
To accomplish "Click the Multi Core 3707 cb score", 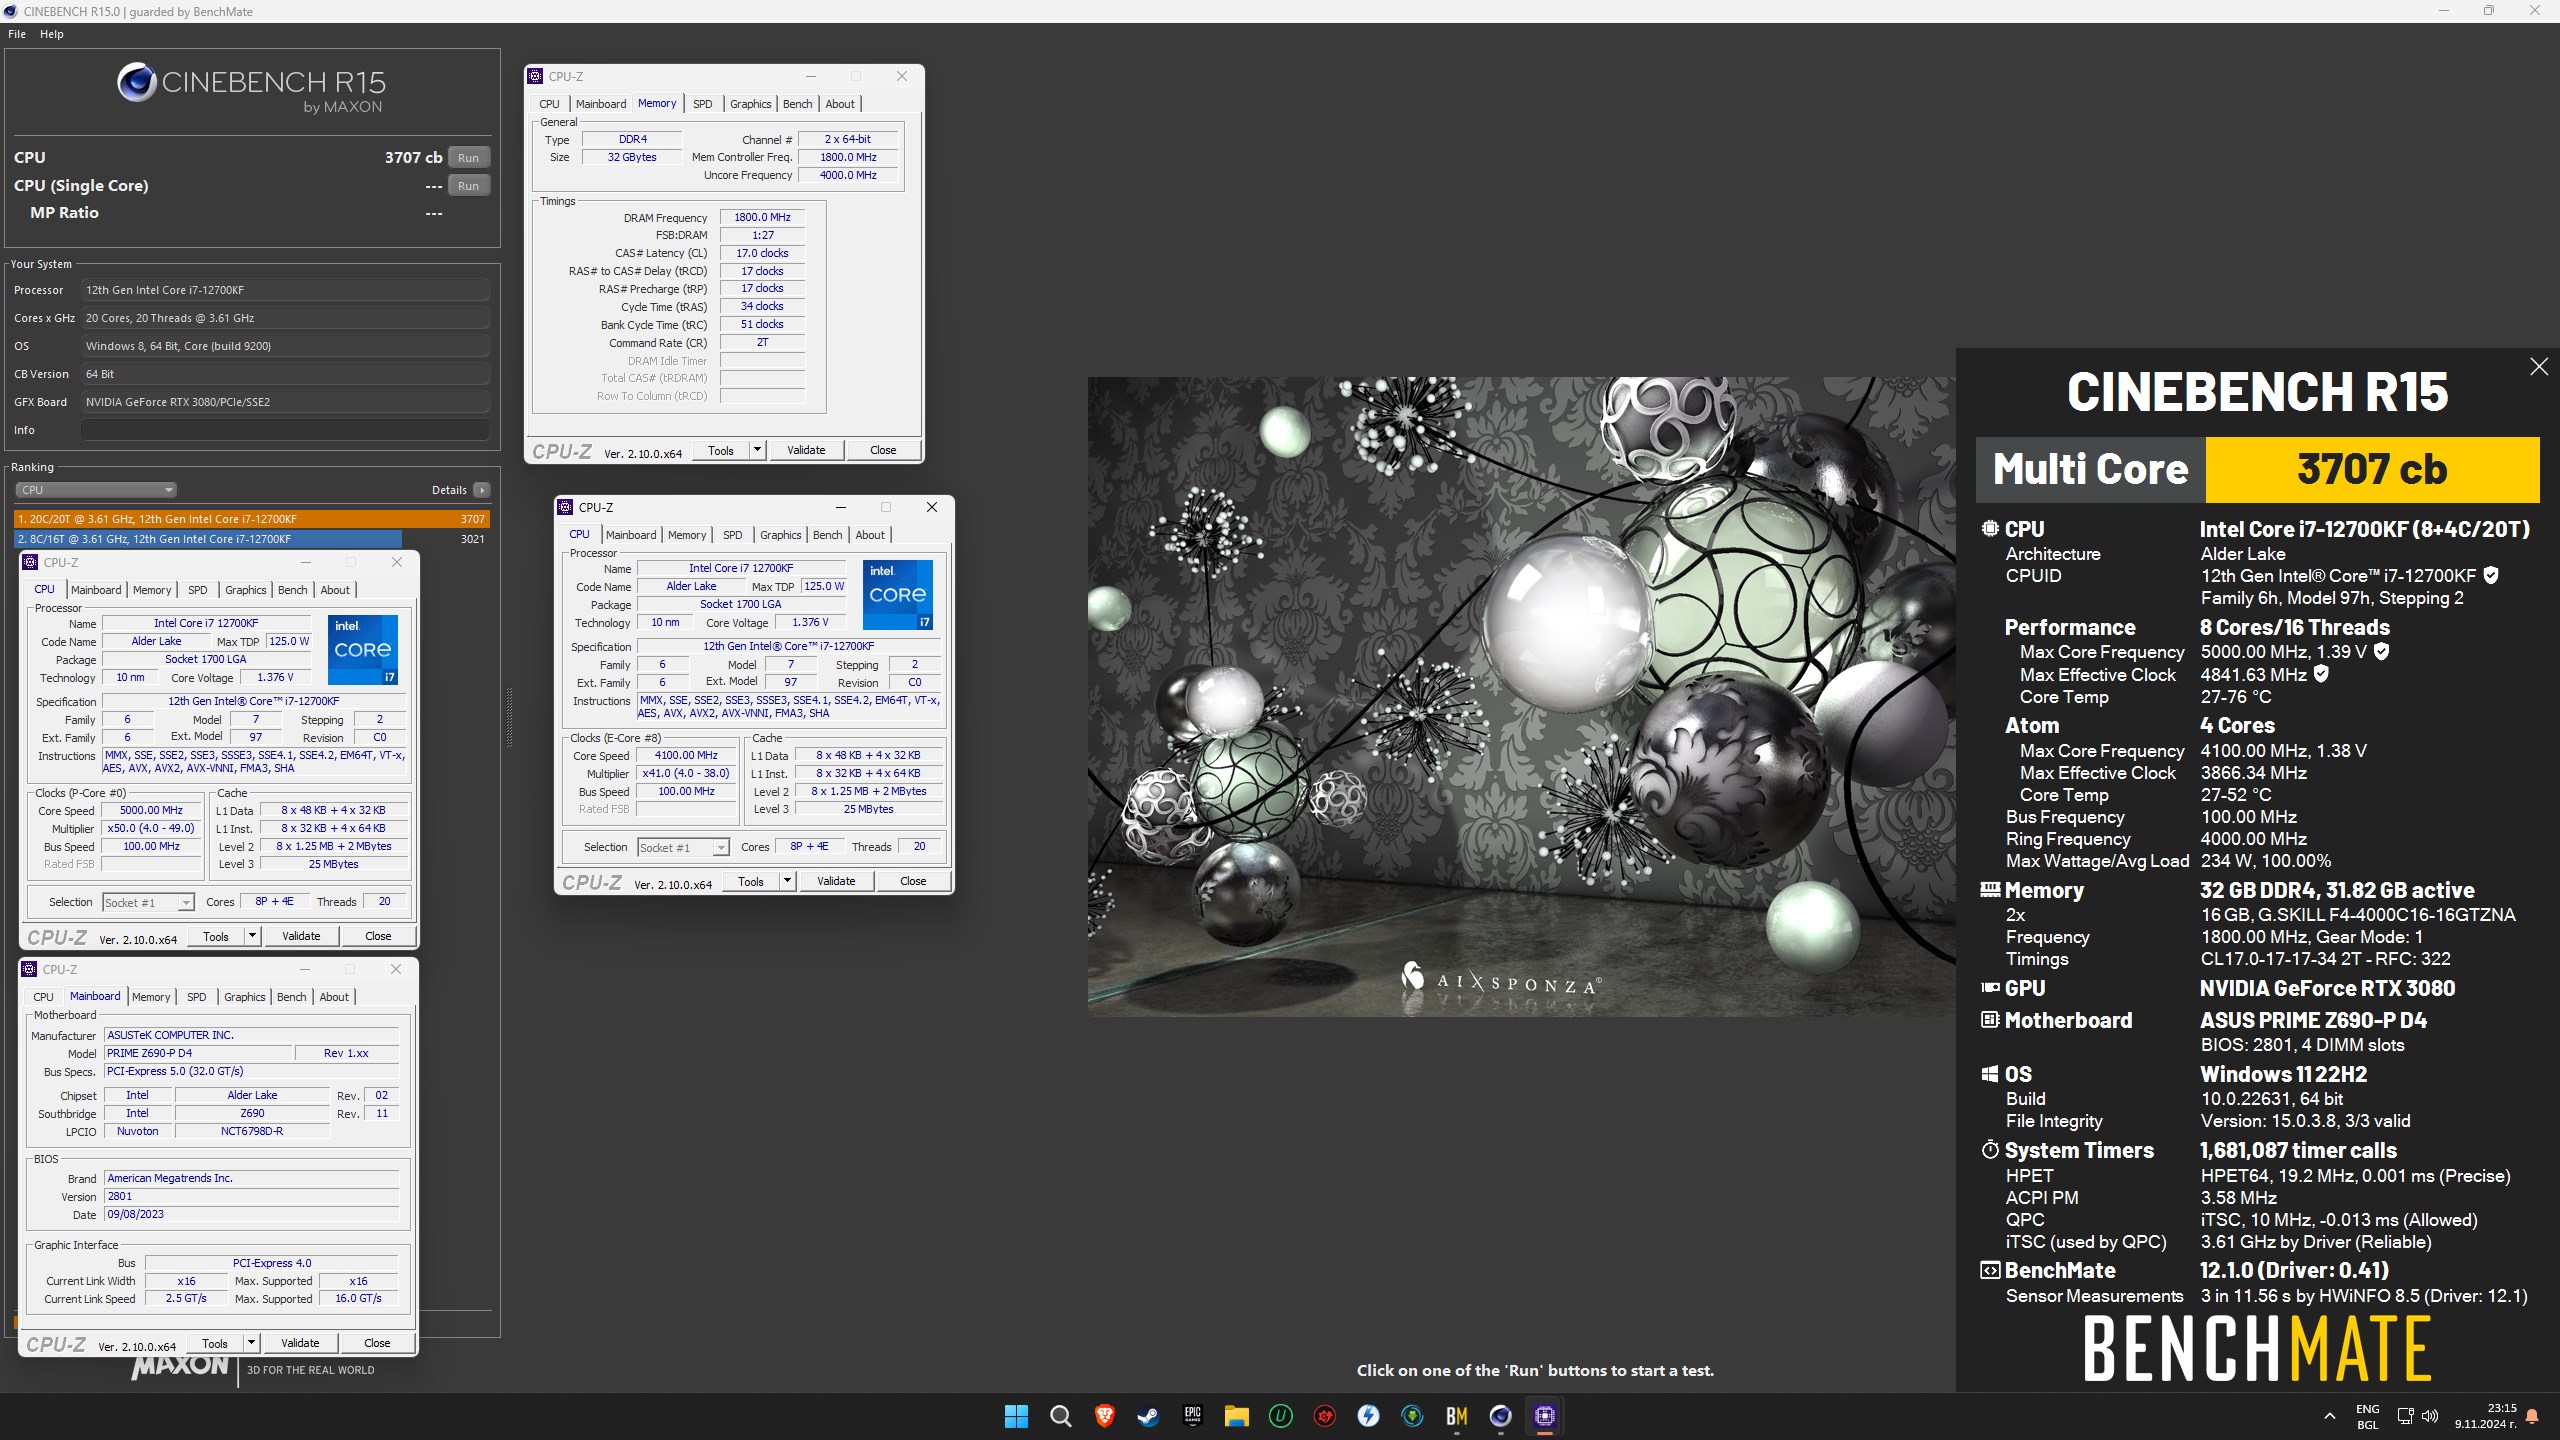I will click(x=2372, y=469).
